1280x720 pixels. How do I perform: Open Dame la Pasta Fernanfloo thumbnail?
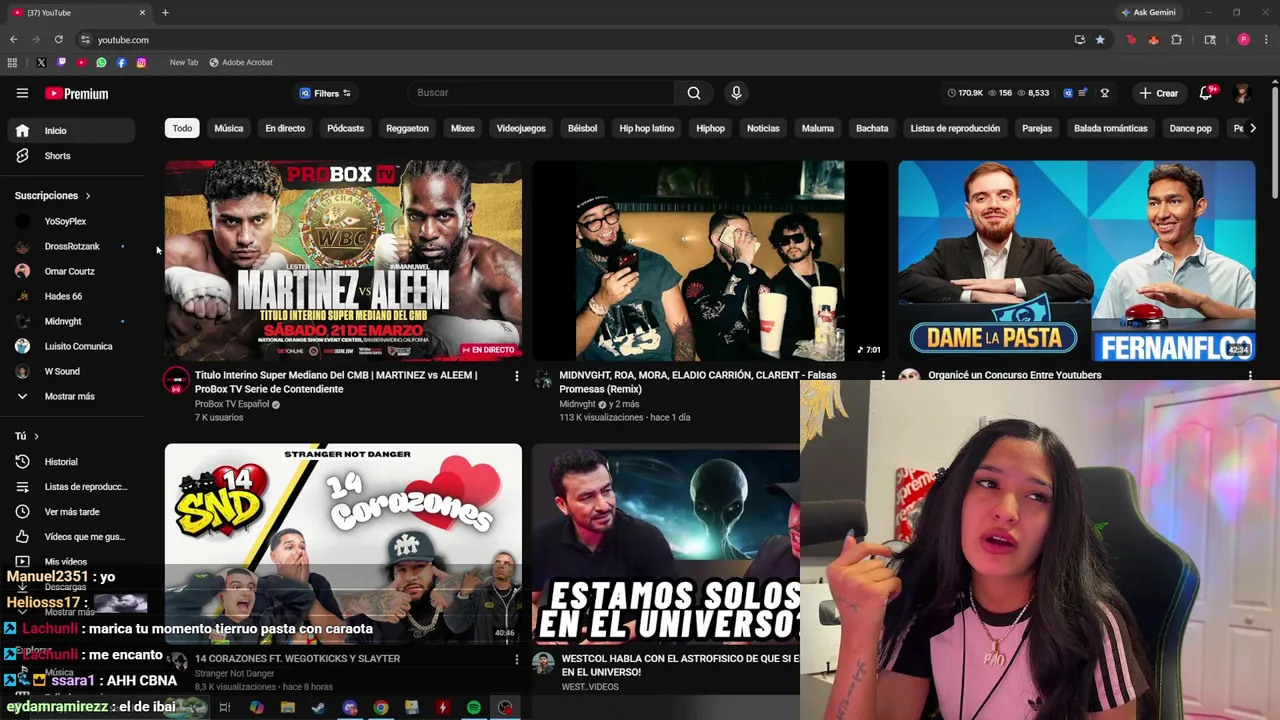click(x=1076, y=261)
